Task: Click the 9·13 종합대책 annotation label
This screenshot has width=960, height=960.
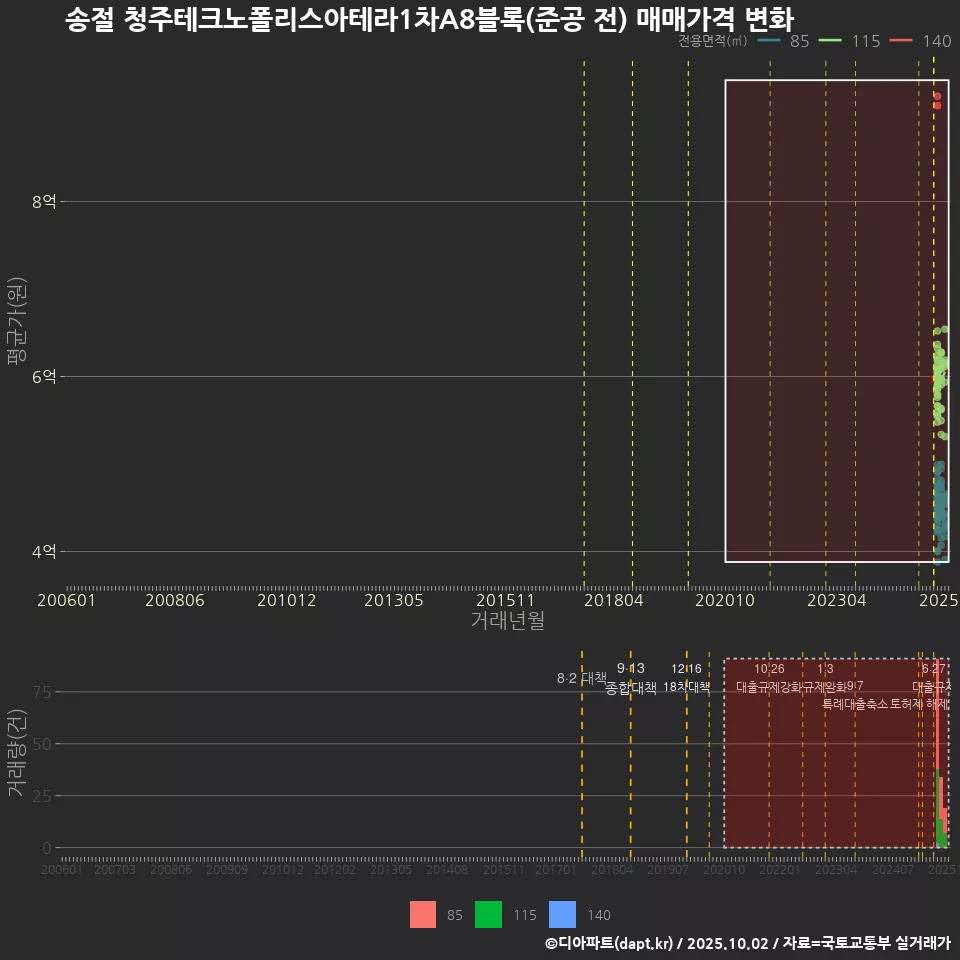Action: tap(631, 678)
